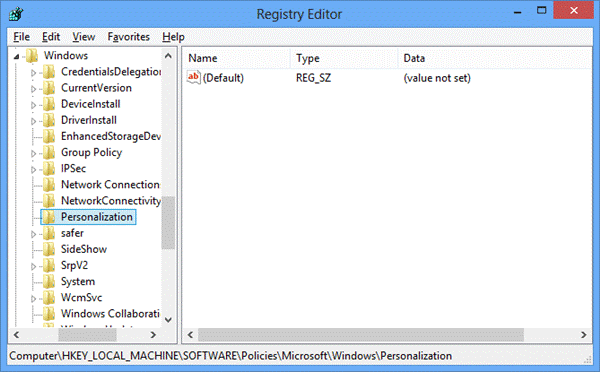
Task: Expand the CurrentVersion key
Action: coord(33,88)
